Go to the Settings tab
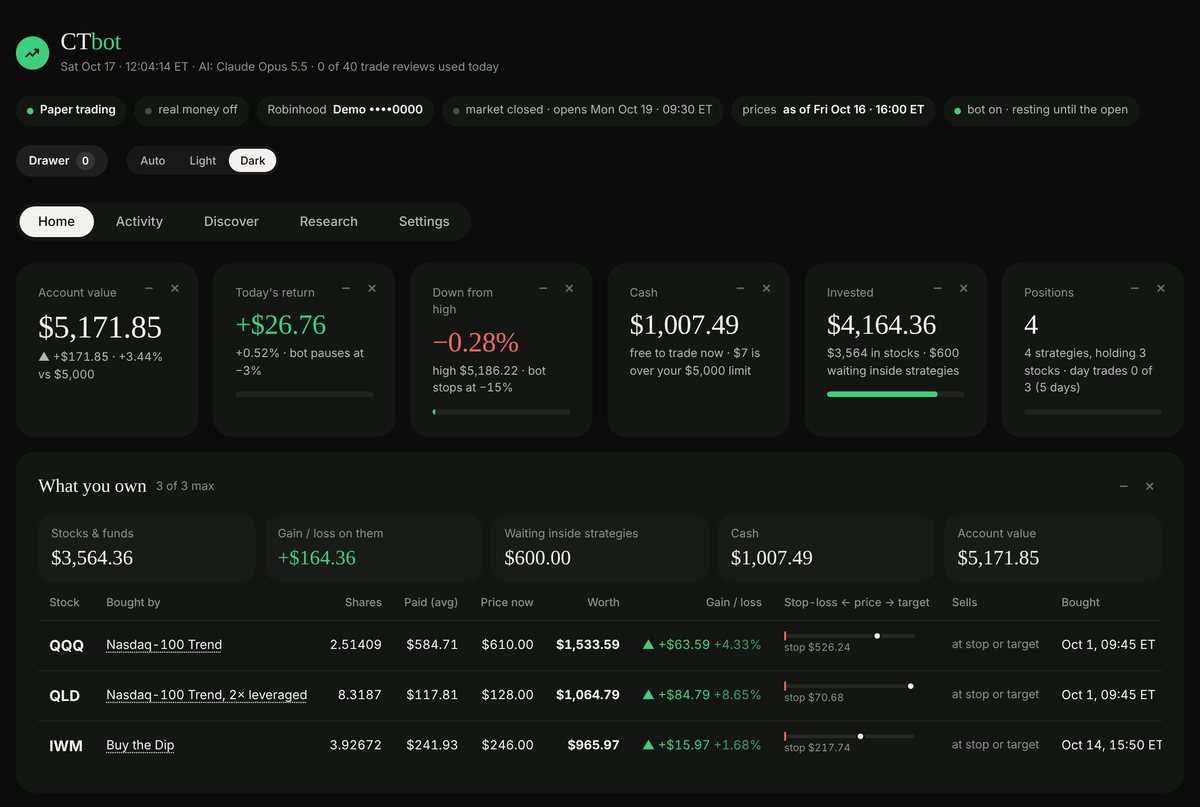The image size is (1200, 807). pos(424,222)
